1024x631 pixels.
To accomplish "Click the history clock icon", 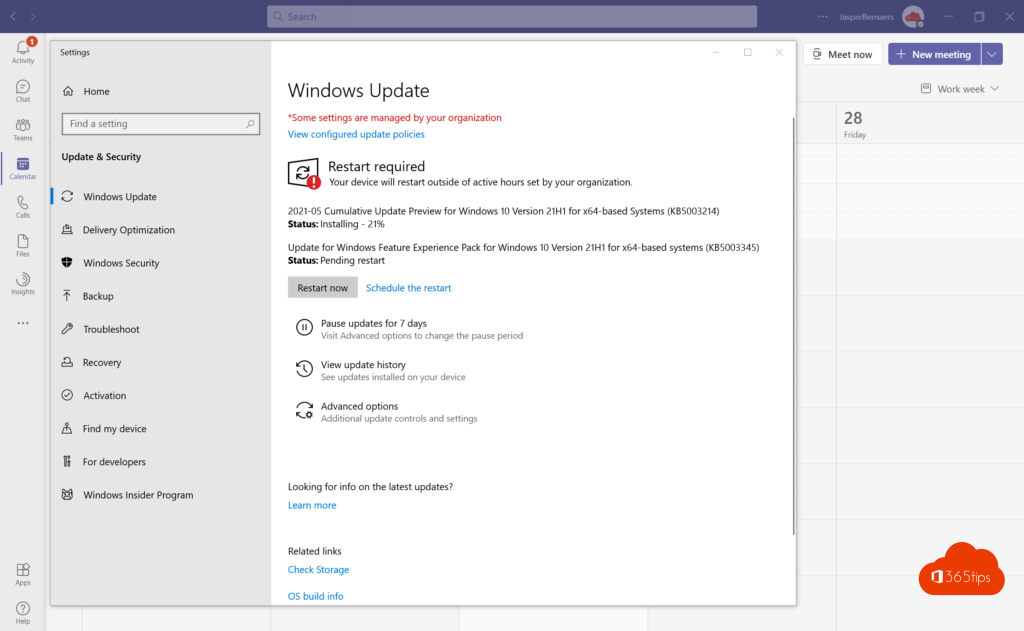I will (x=304, y=368).
